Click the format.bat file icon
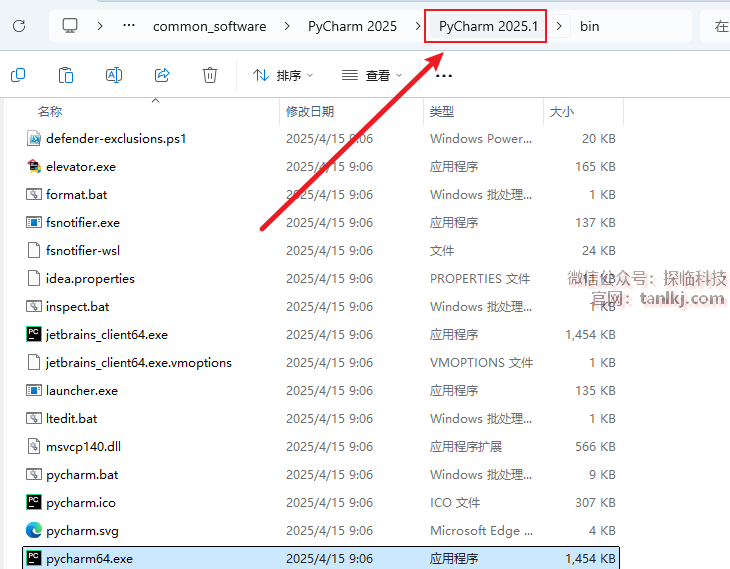The image size is (730, 569). (34, 195)
